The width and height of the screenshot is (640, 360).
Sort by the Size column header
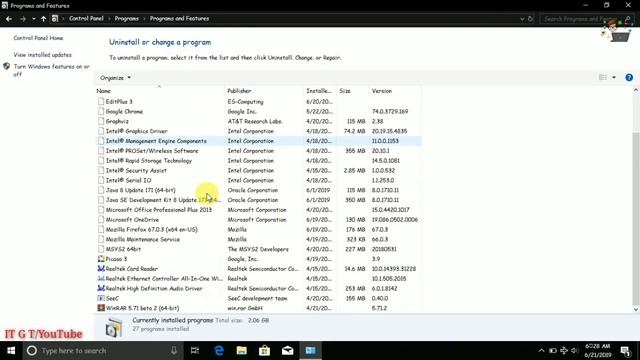coord(352,91)
